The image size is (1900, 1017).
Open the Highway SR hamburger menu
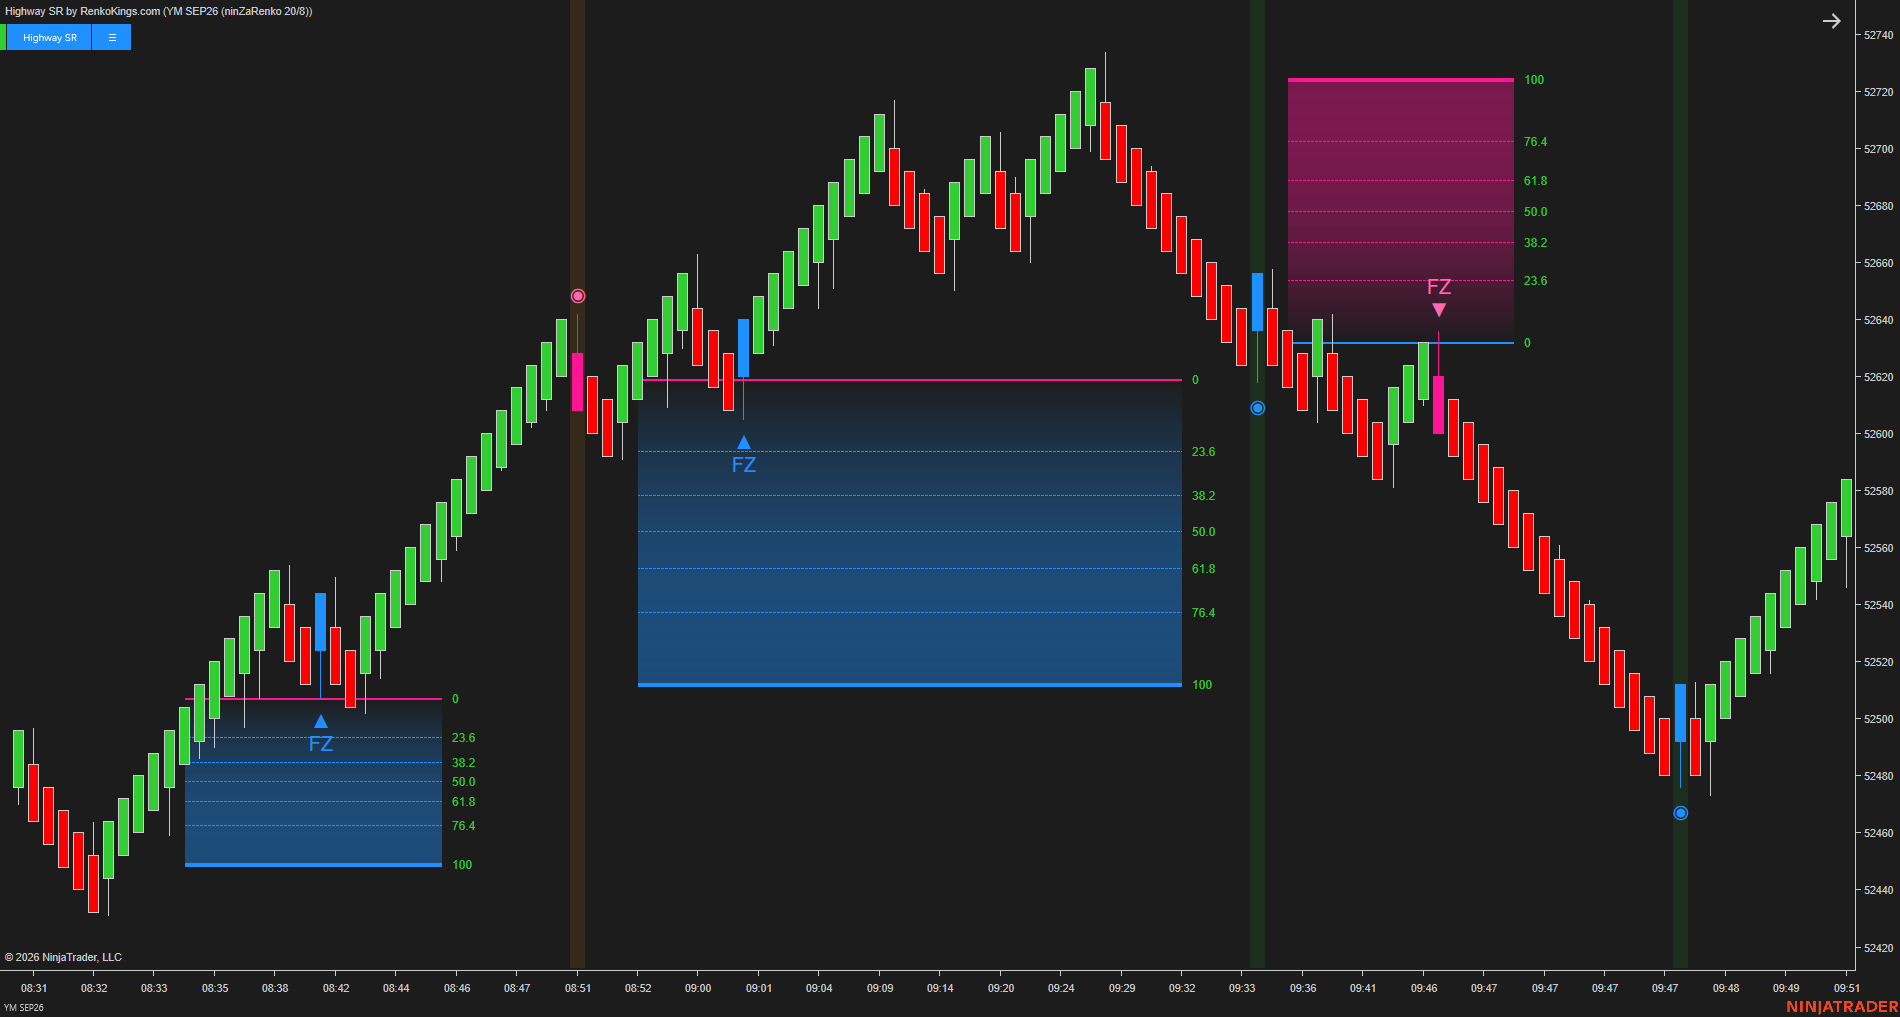point(112,37)
